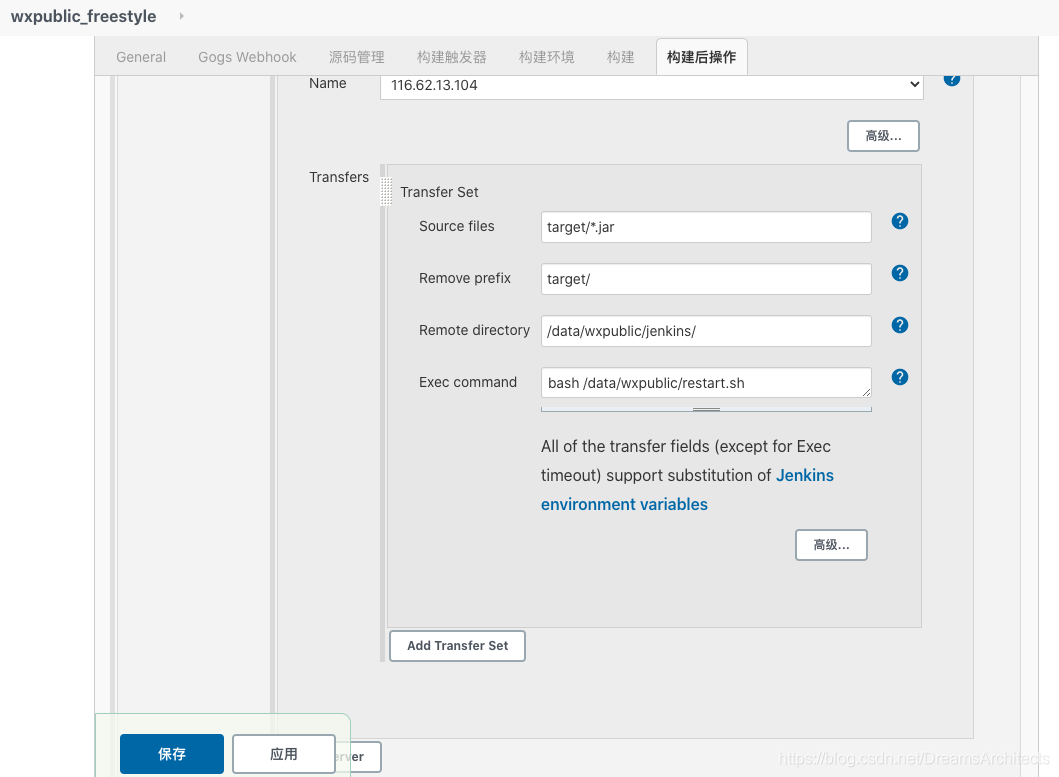Switch to the General tab

(141, 57)
